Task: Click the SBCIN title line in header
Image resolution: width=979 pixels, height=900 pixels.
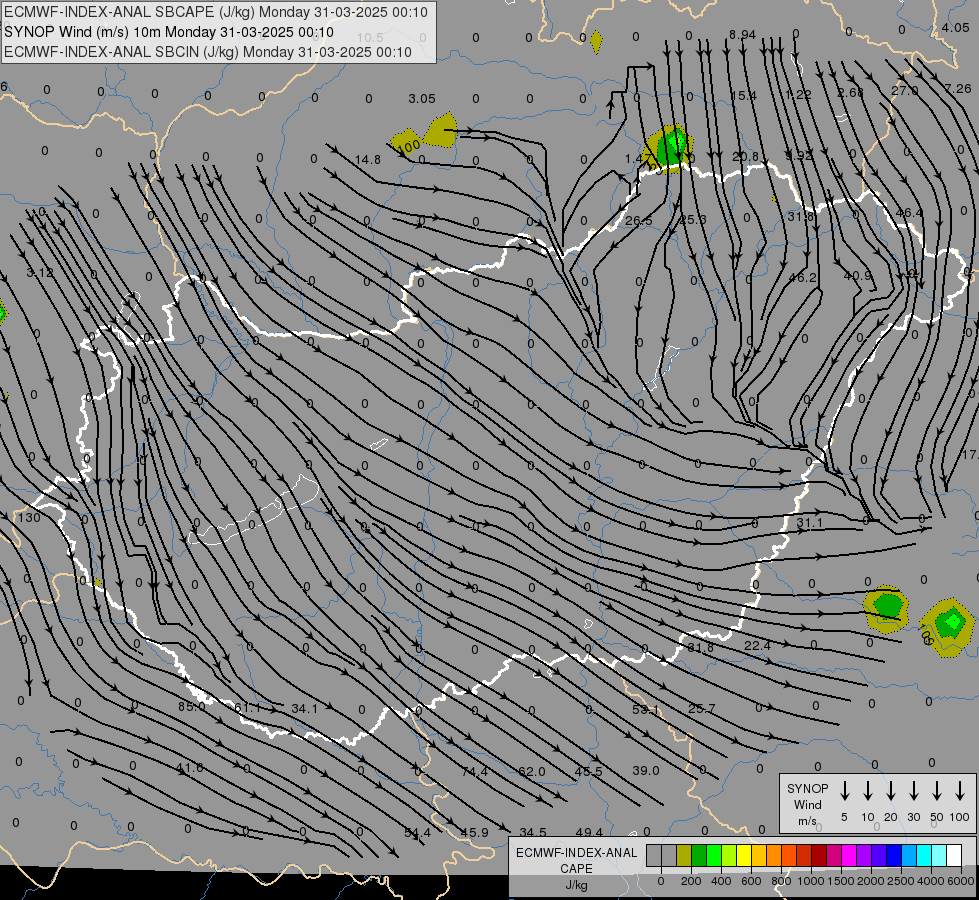Action: tap(208, 52)
